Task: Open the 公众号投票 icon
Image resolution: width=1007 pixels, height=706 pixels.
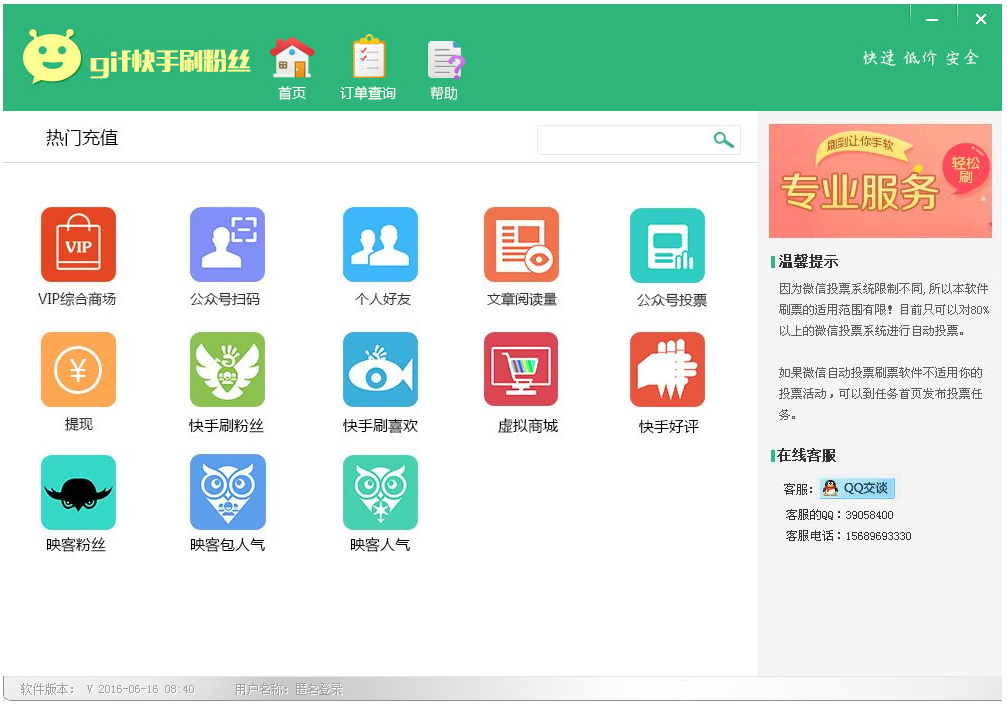Action: [x=667, y=245]
